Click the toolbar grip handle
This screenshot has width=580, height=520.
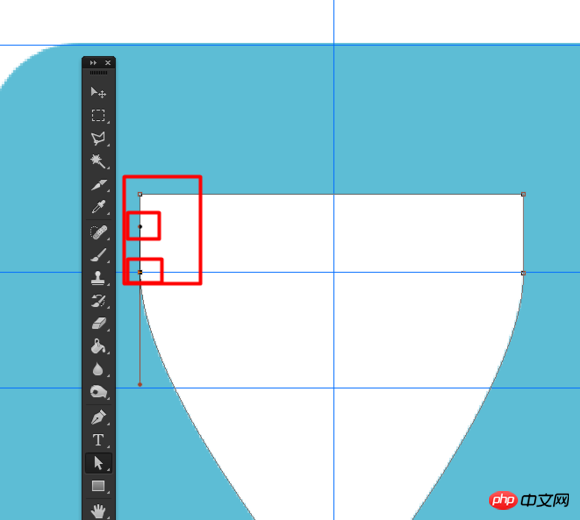[98, 73]
